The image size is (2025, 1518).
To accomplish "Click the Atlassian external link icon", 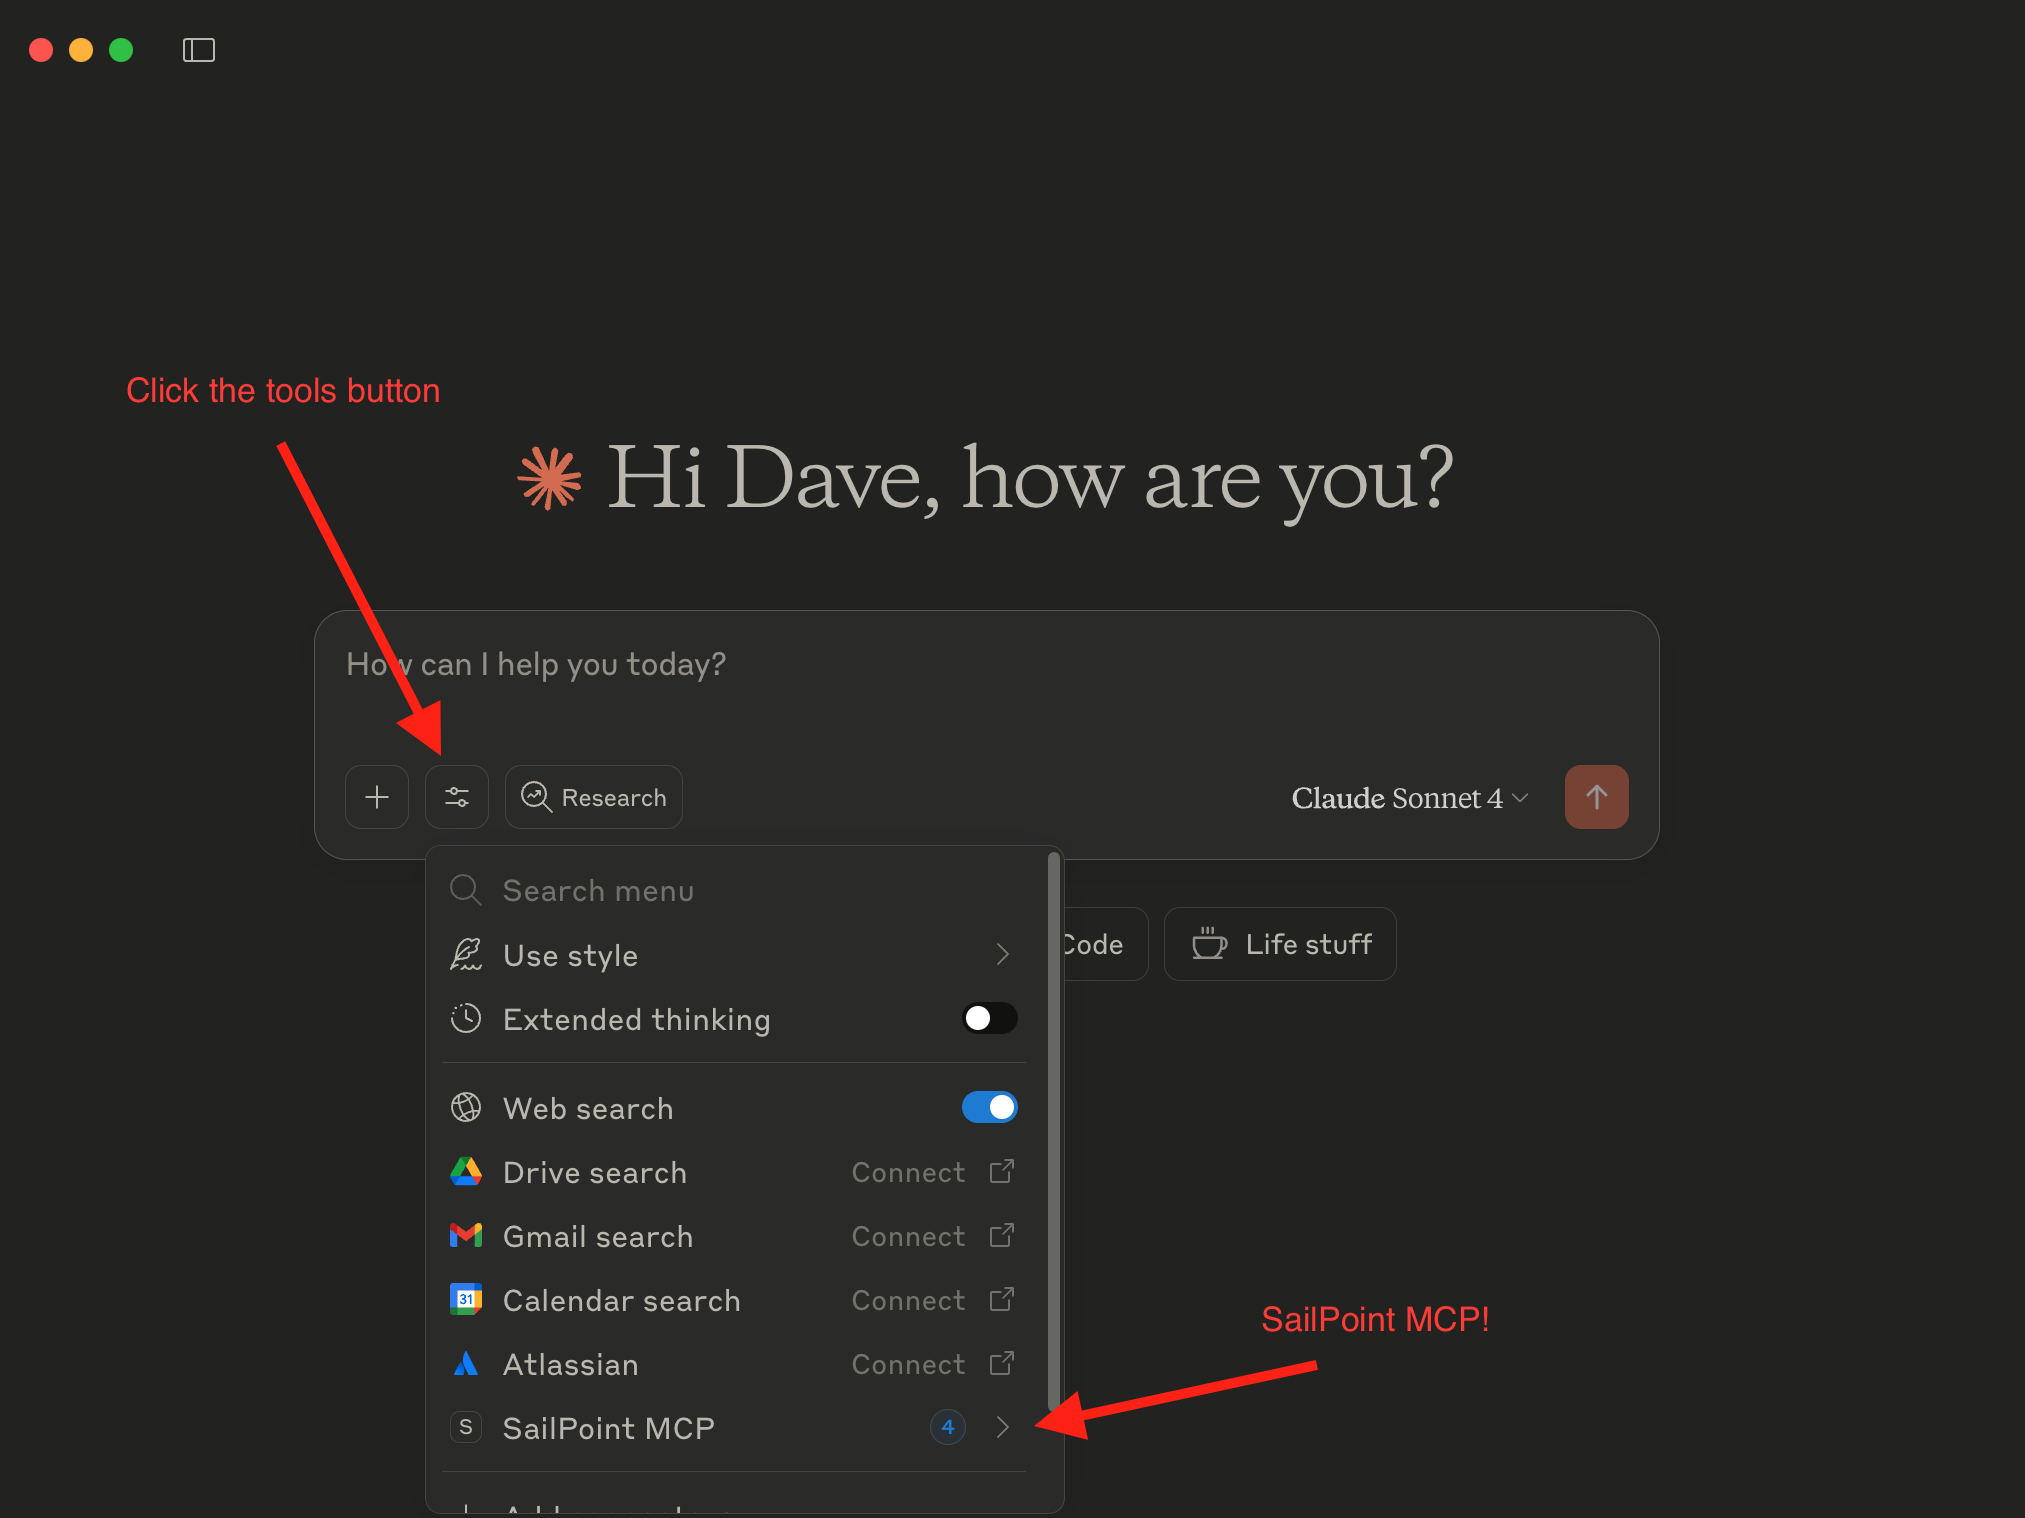I will click(1001, 1364).
